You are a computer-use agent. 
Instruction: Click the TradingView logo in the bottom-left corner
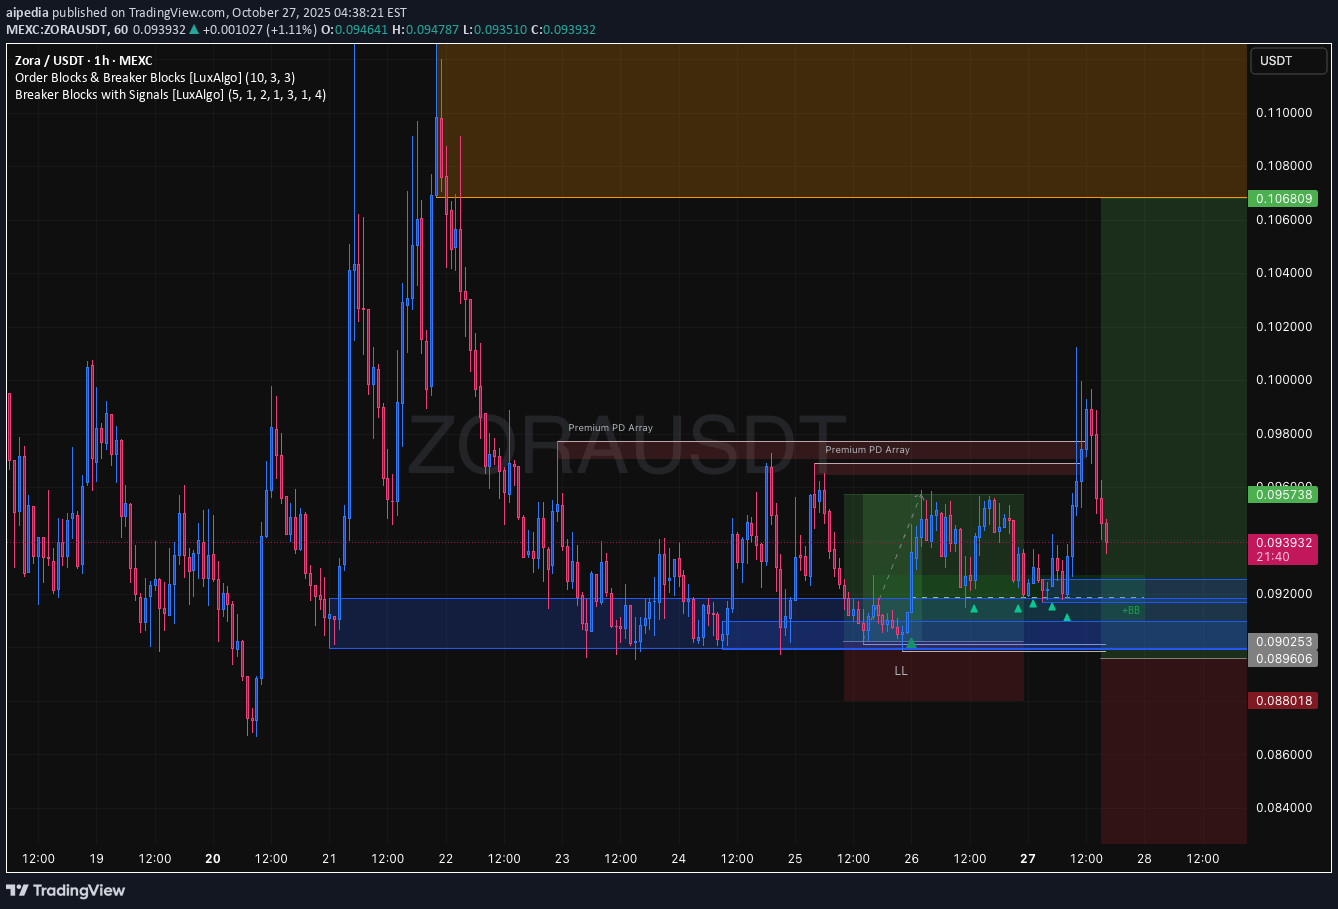pos(66,890)
